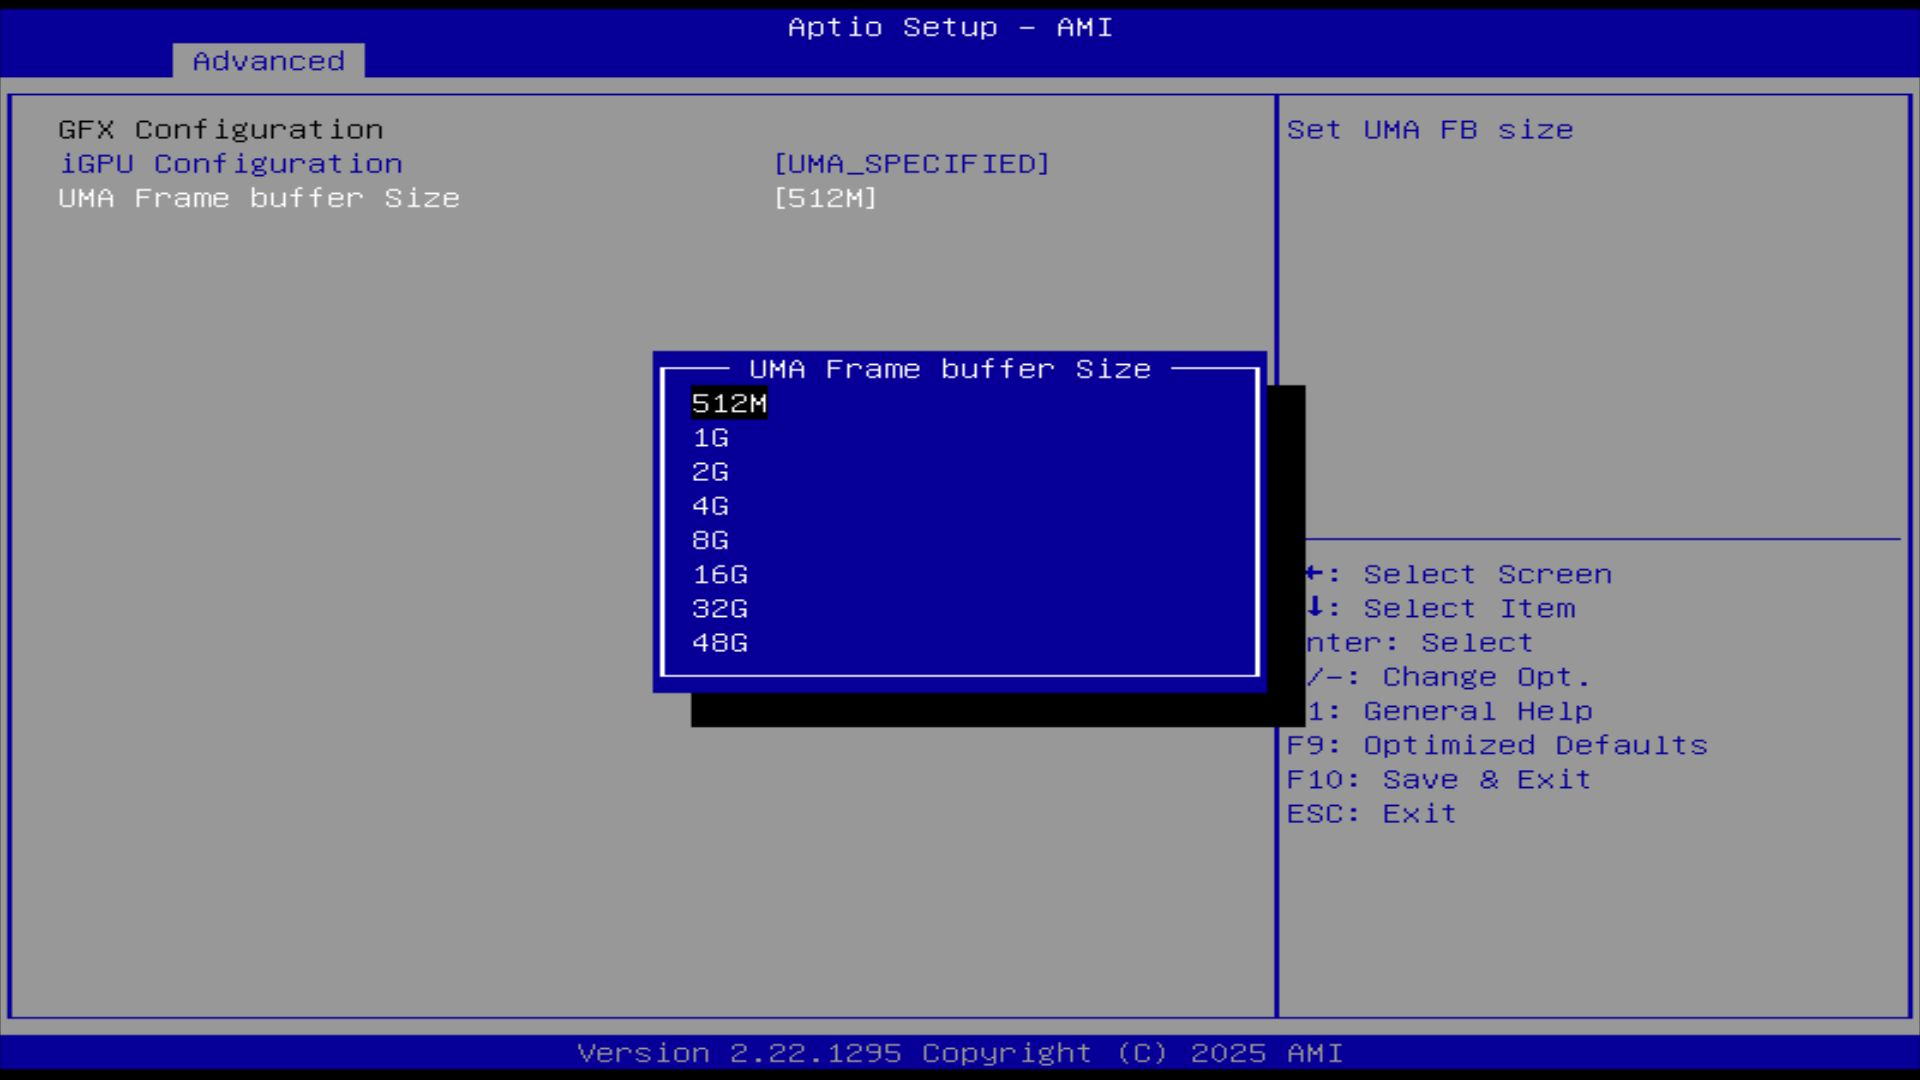
Task: Click the Select Screen key hint
Action: pyautogui.click(x=1486, y=575)
